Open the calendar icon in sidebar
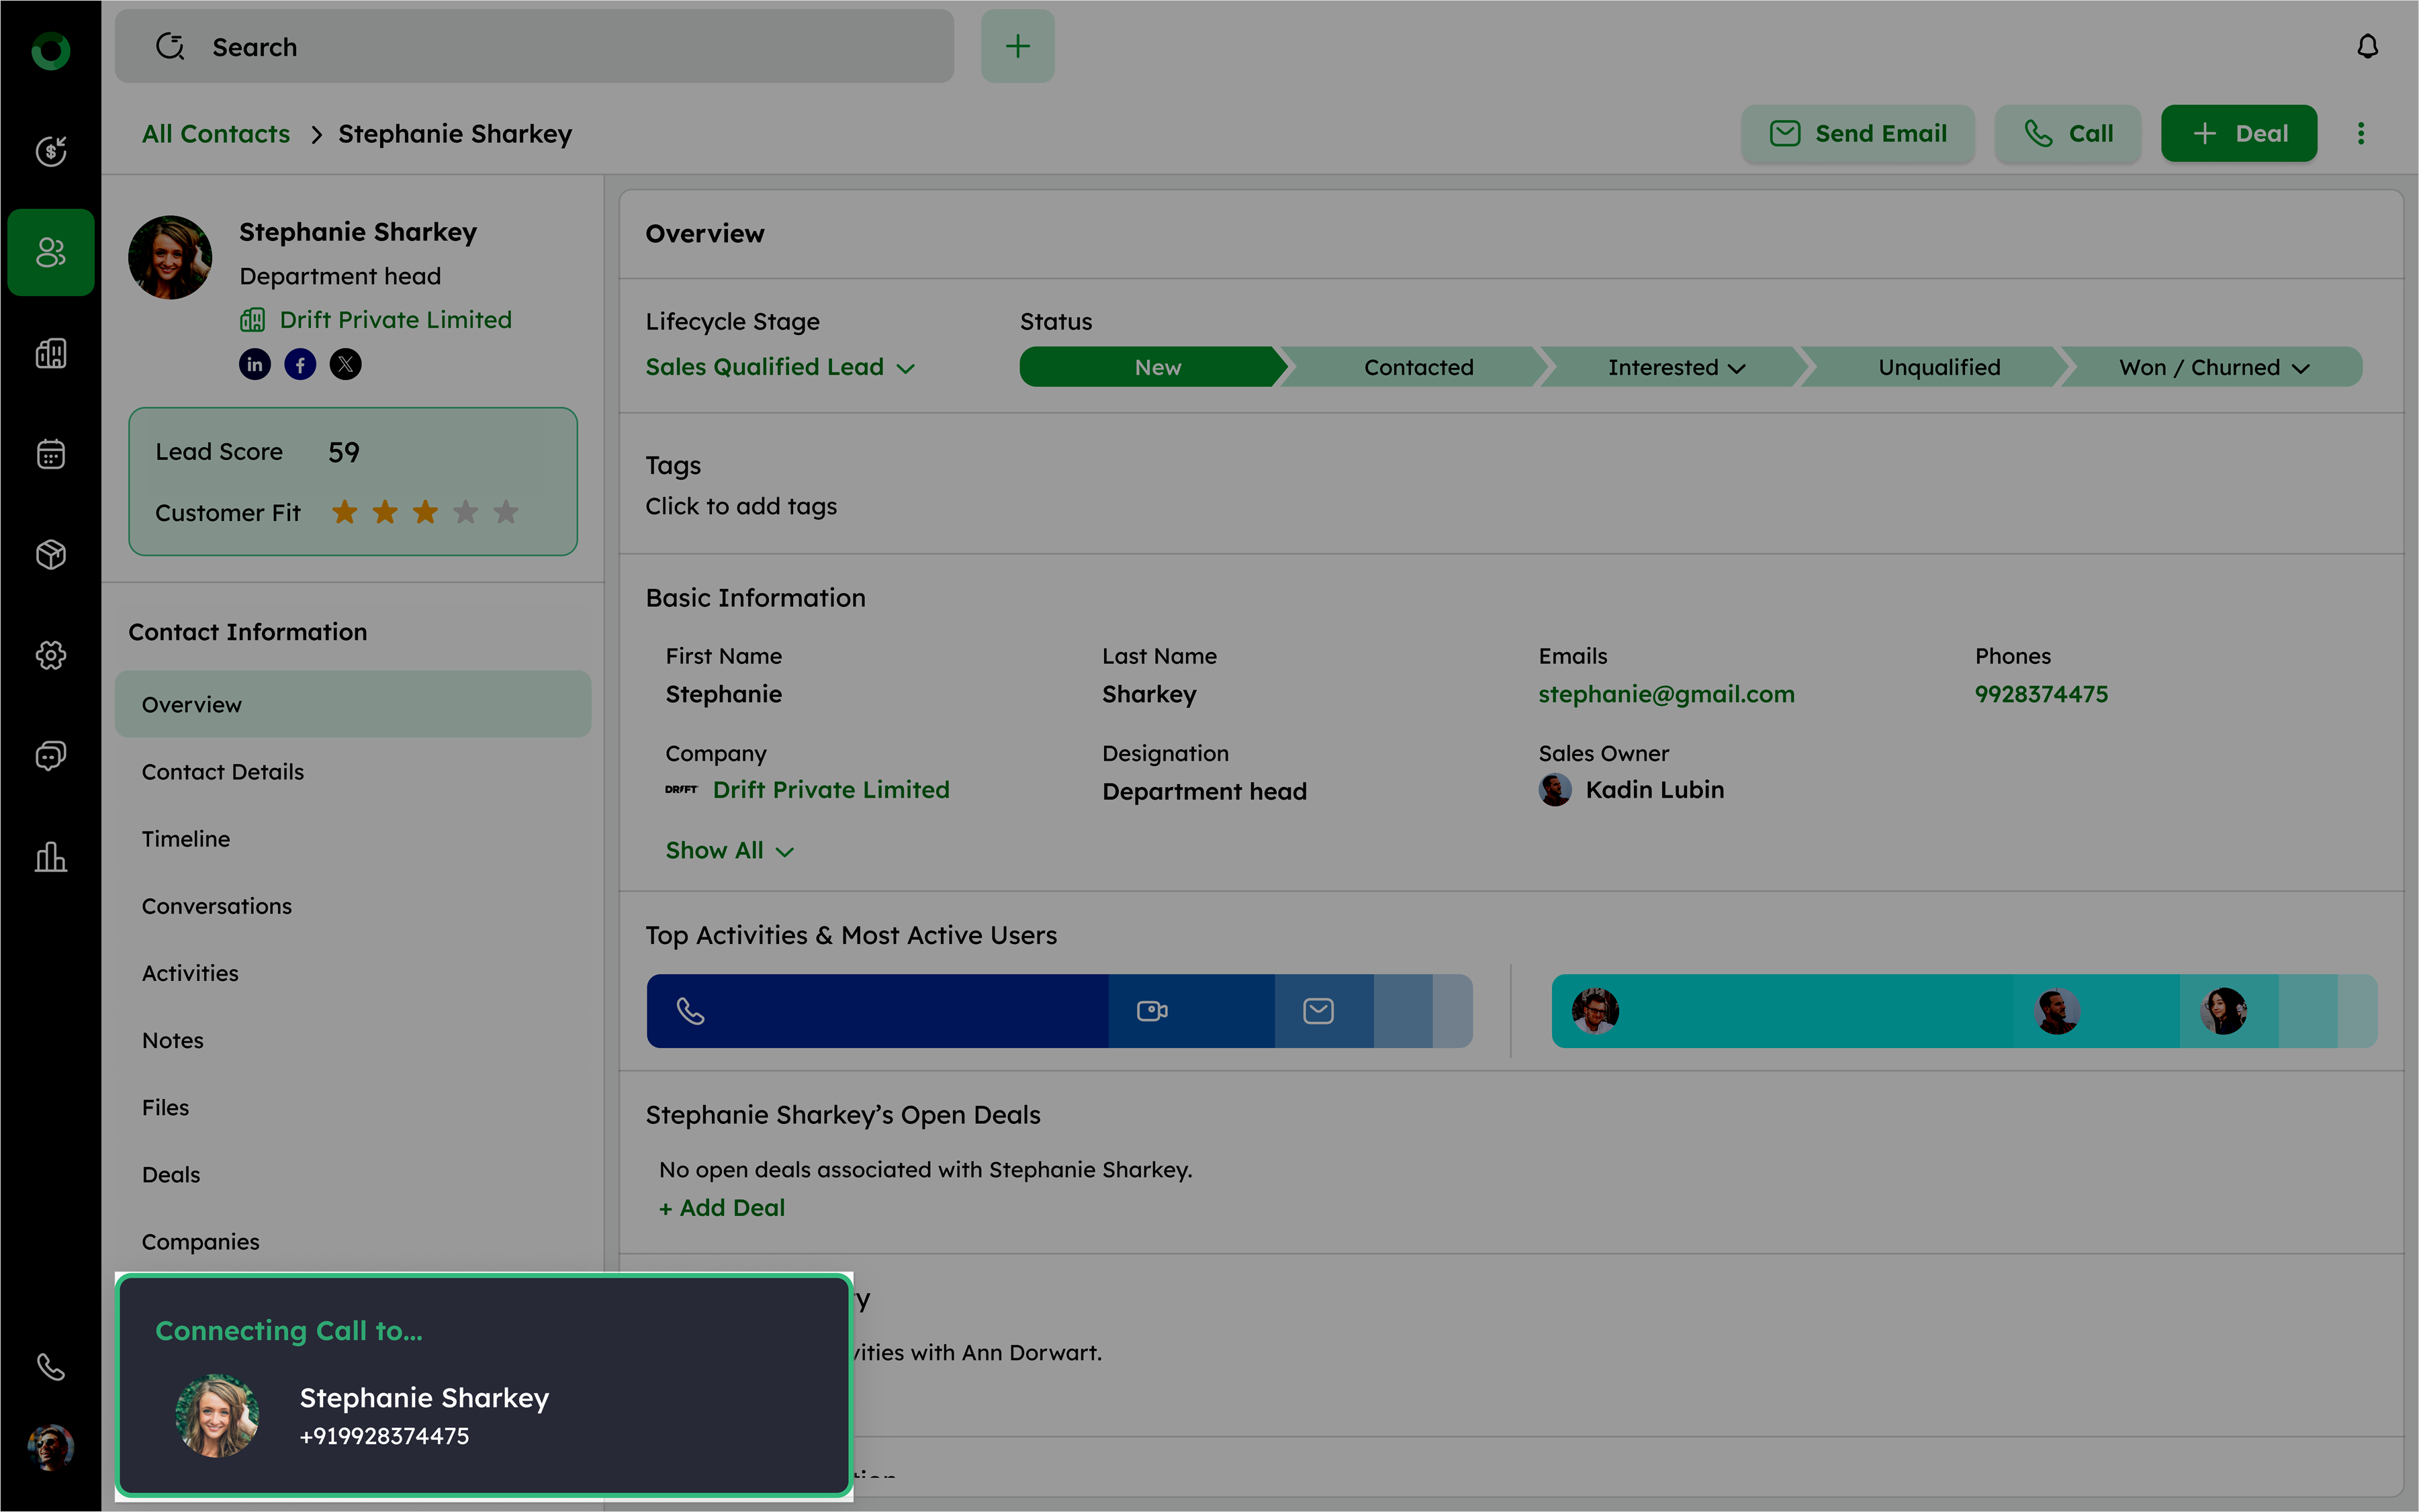2419x1512 pixels. pyautogui.click(x=51, y=454)
